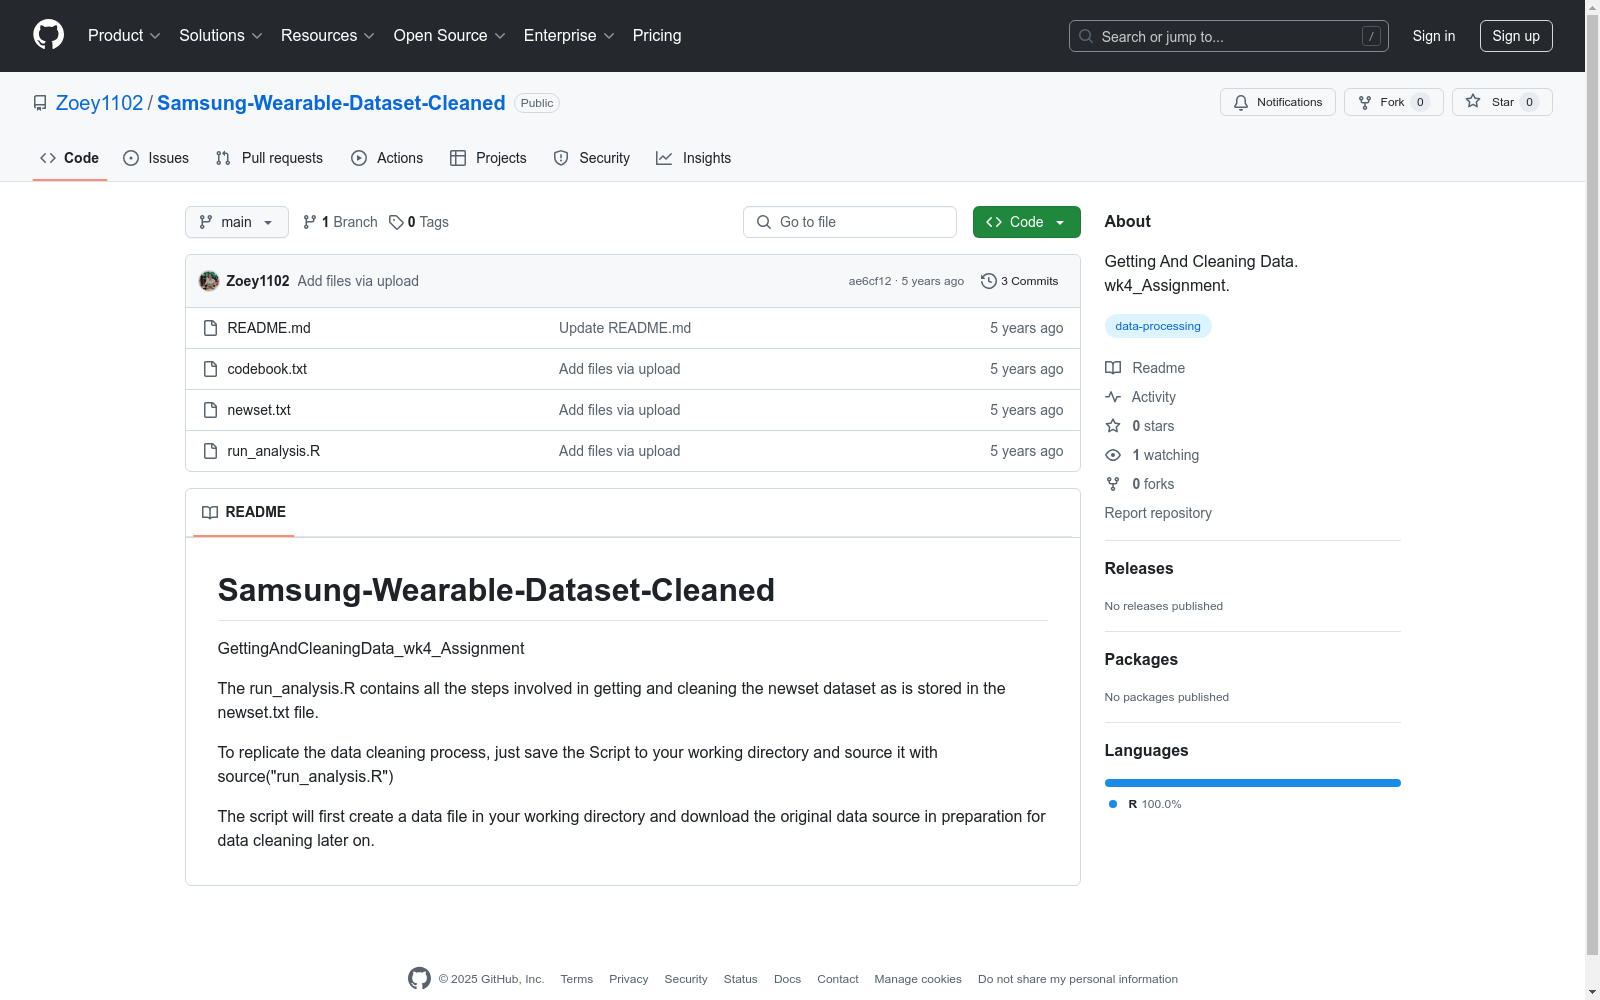Viewport: 1600px width, 1000px height.
Task: Open commit hash ae6cf12
Action: click(870, 281)
